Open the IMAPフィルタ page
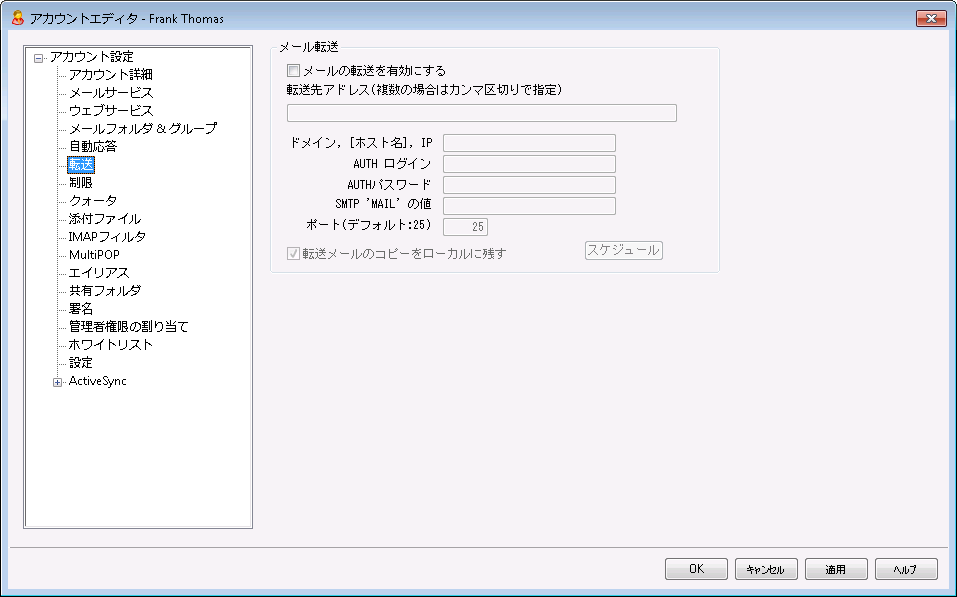 click(x=107, y=237)
